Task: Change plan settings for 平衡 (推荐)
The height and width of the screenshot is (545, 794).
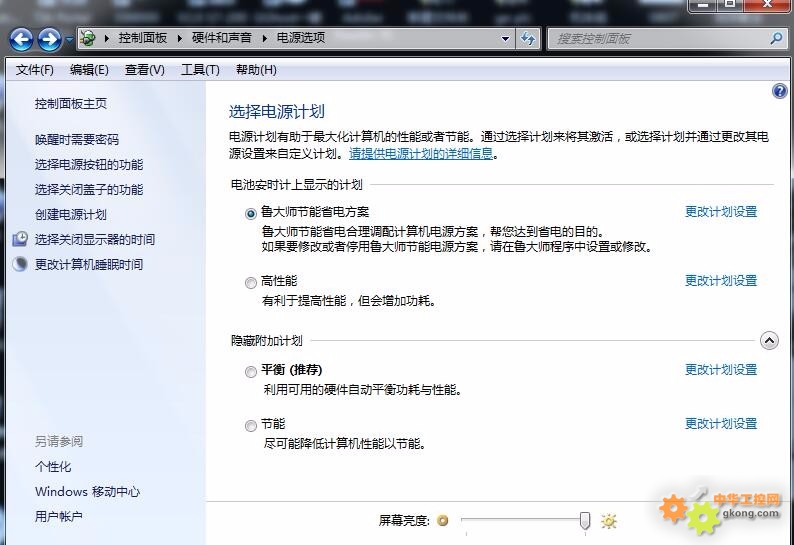Action: tap(721, 370)
